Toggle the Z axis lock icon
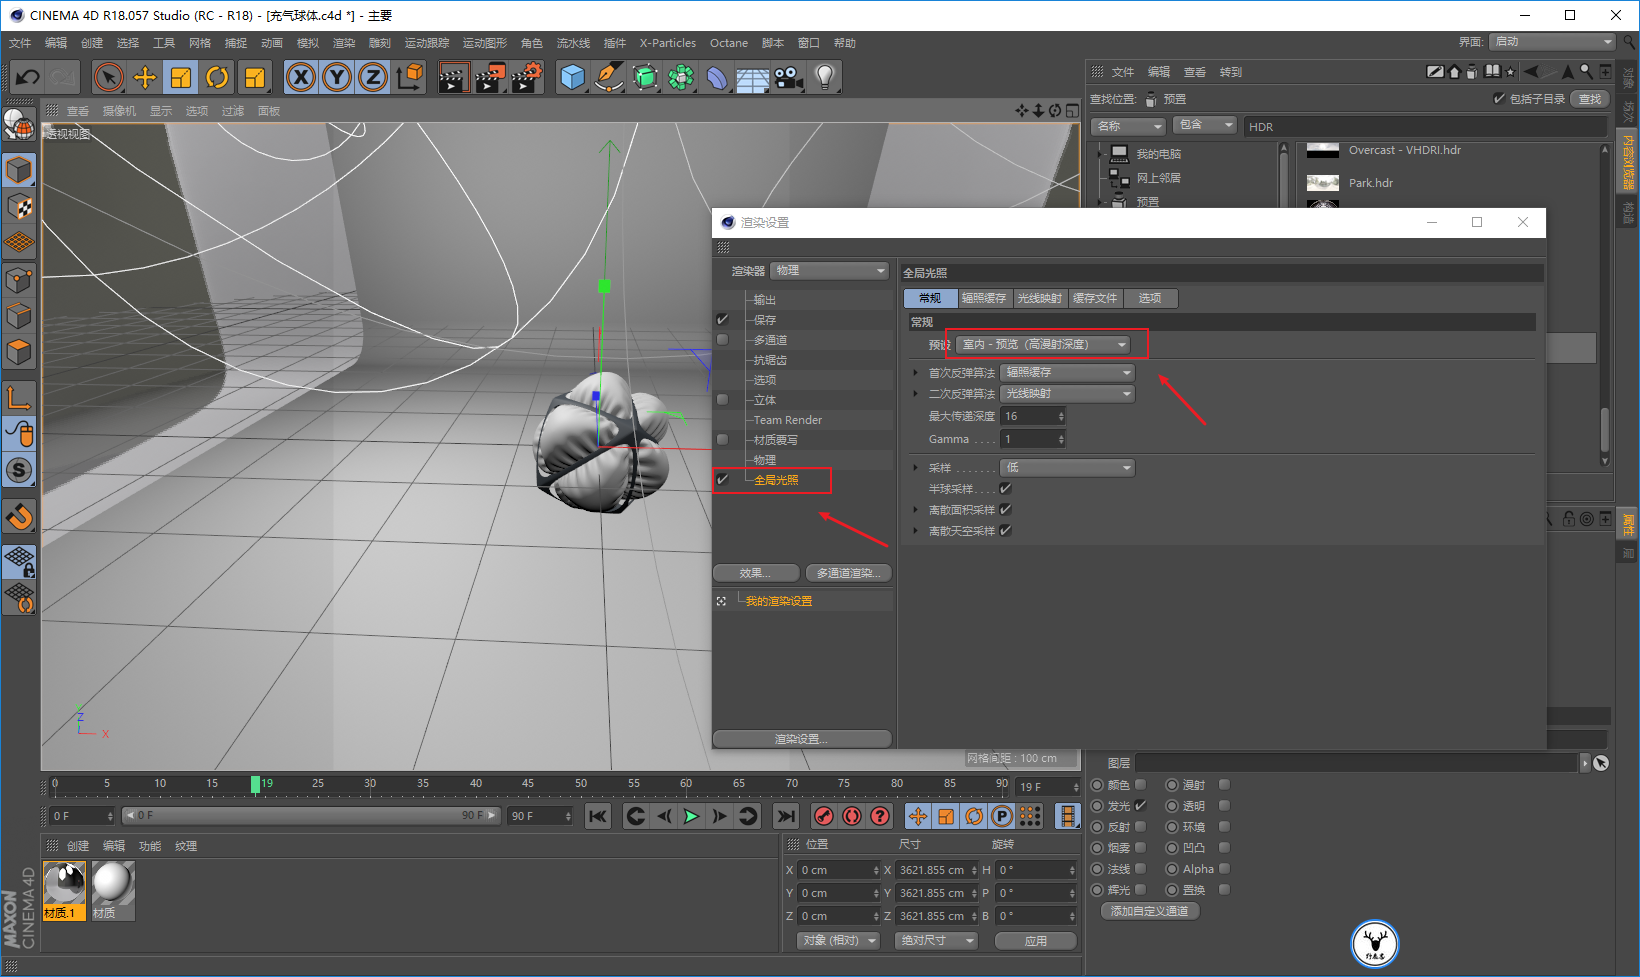Image resolution: width=1640 pixels, height=977 pixels. tap(373, 77)
